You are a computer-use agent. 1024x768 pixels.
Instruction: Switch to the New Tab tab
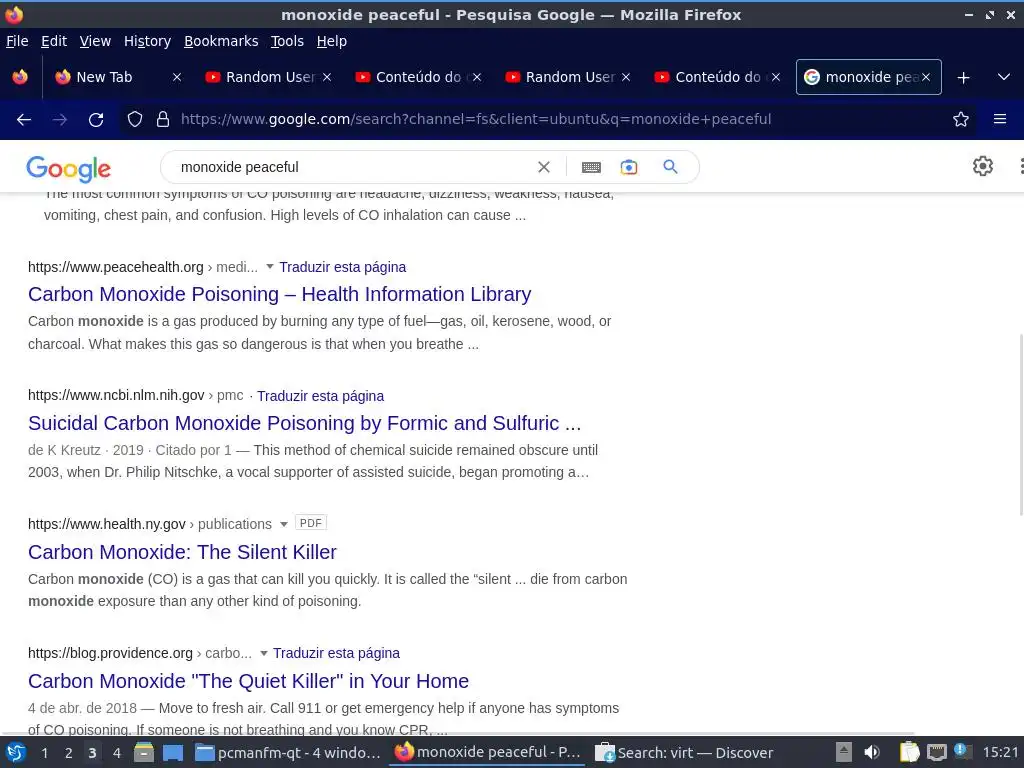[104, 77]
